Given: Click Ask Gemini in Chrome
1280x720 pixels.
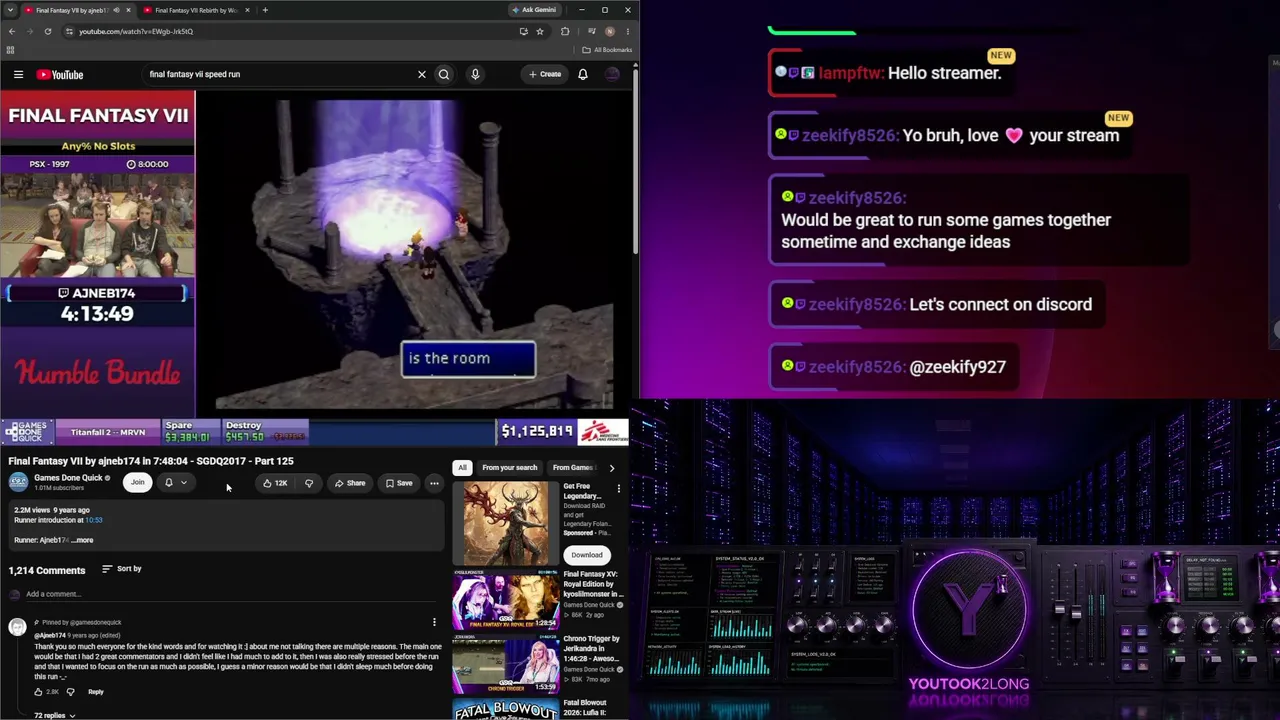Looking at the screenshot, I should (x=533, y=10).
